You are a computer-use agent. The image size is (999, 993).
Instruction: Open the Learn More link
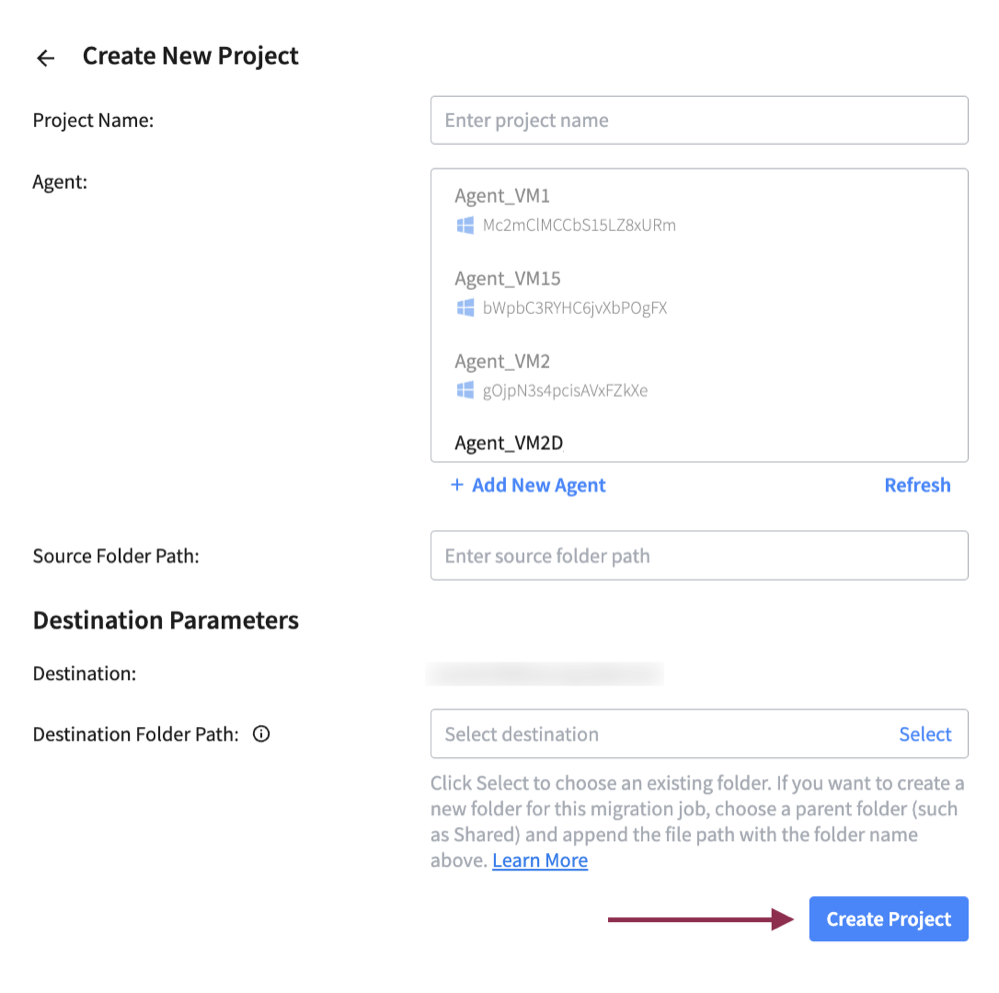click(540, 861)
